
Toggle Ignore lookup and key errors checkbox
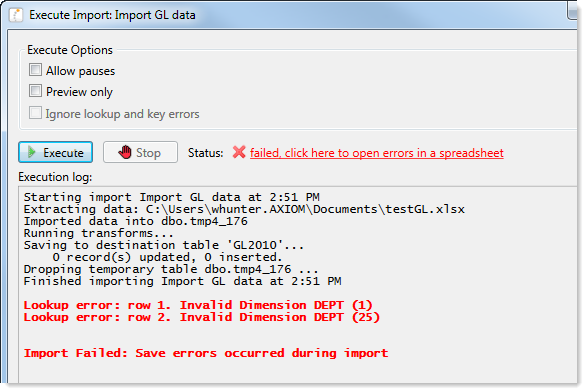[35, 113]
